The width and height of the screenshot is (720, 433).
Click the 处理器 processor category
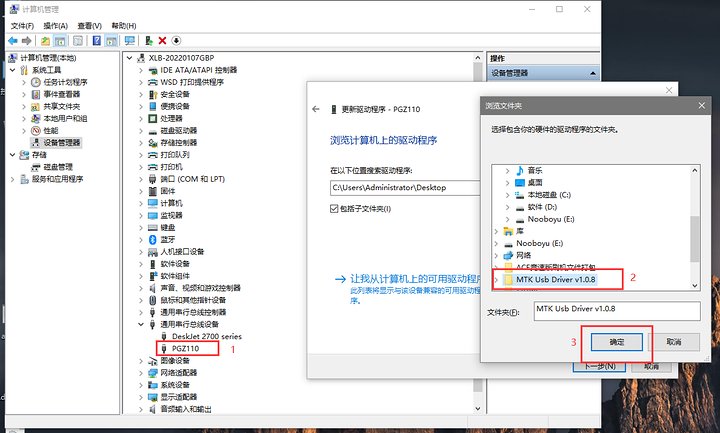point(171,118)
